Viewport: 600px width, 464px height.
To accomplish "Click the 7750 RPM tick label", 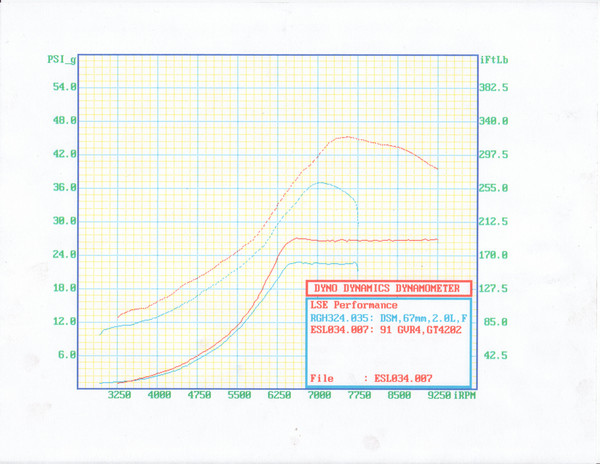I will coord(359,395).
